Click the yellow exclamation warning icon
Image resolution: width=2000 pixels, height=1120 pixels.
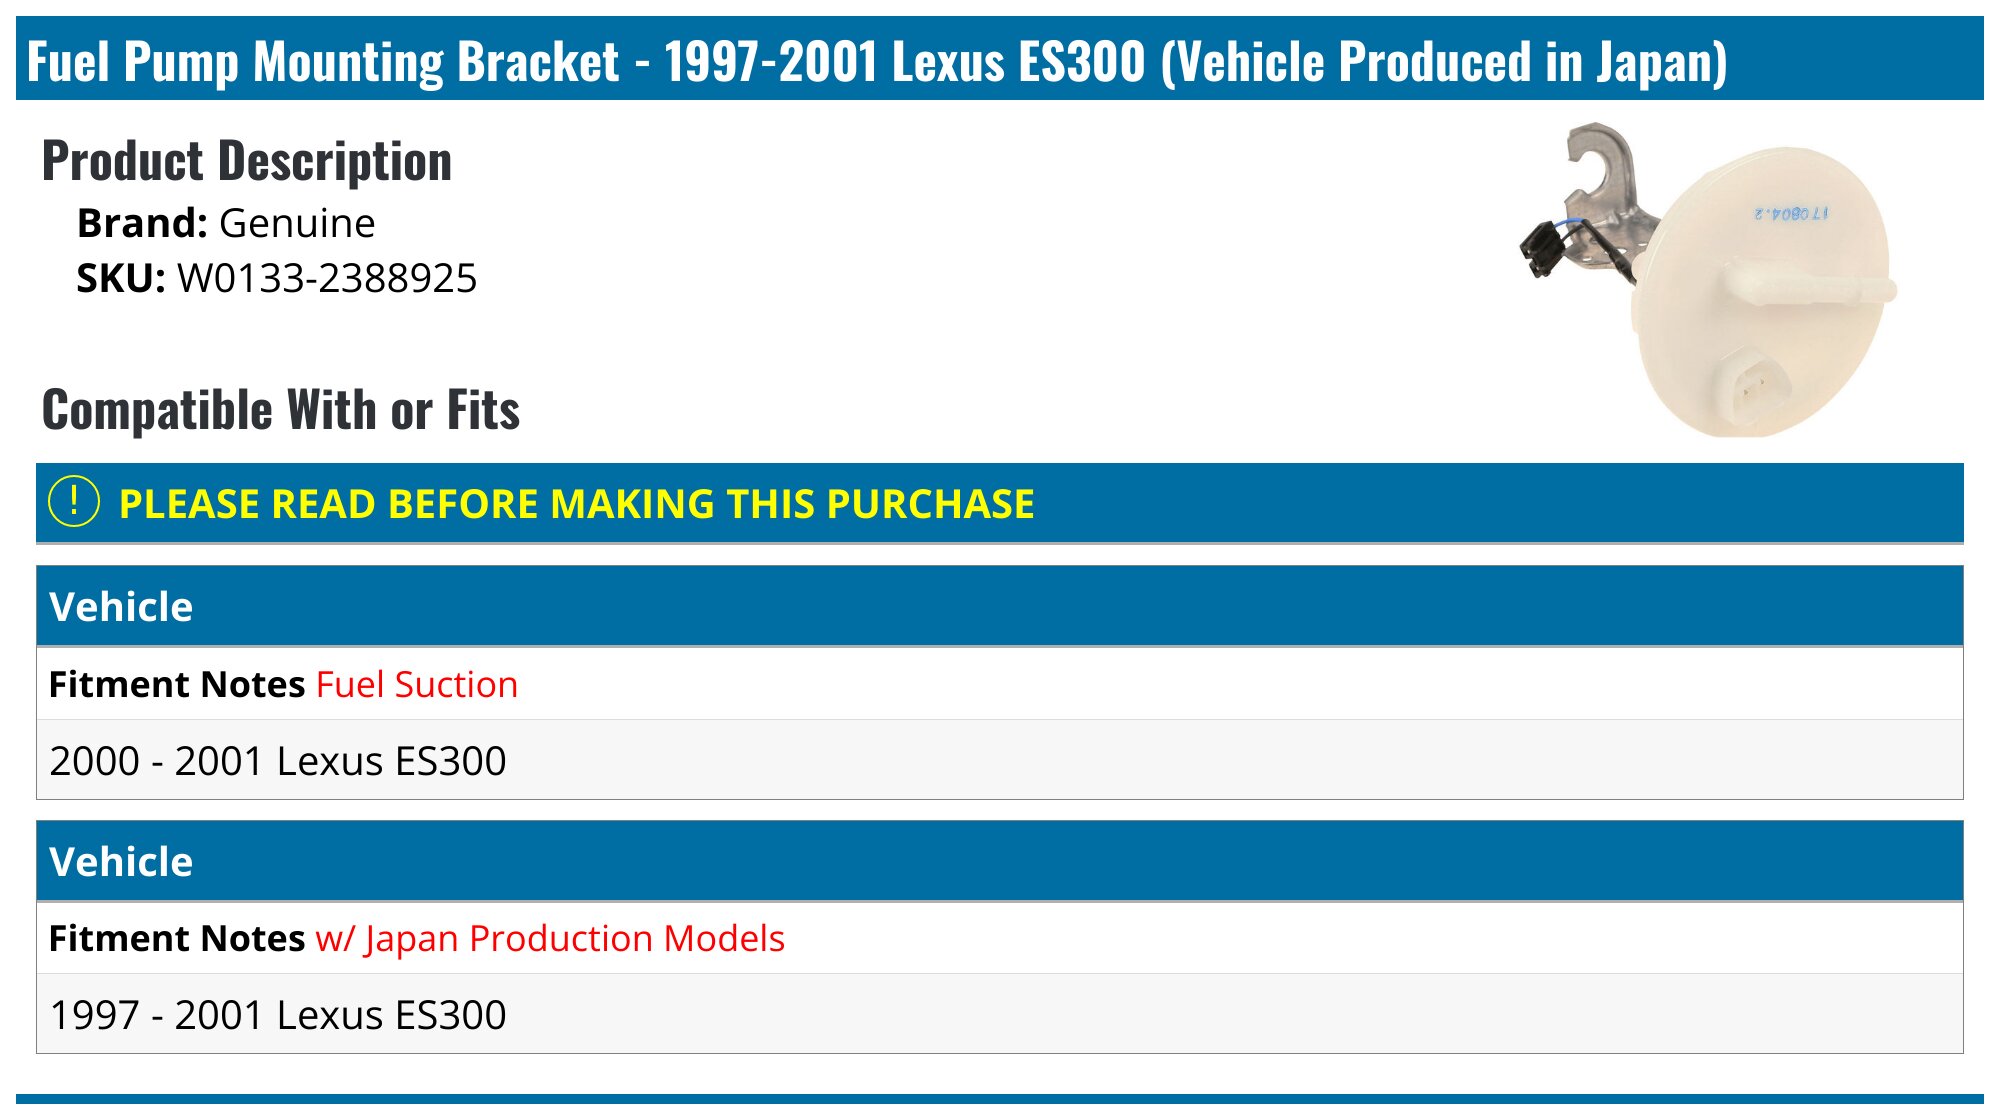click(x=74, y=502)
